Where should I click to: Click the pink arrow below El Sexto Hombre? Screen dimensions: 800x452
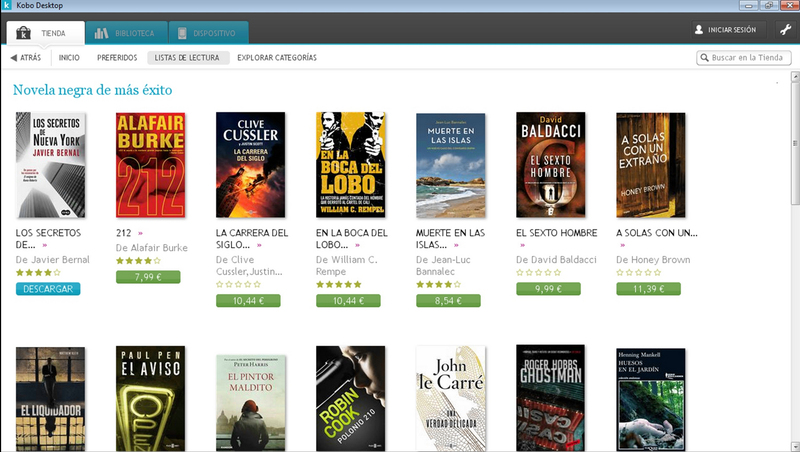[522, 245]
